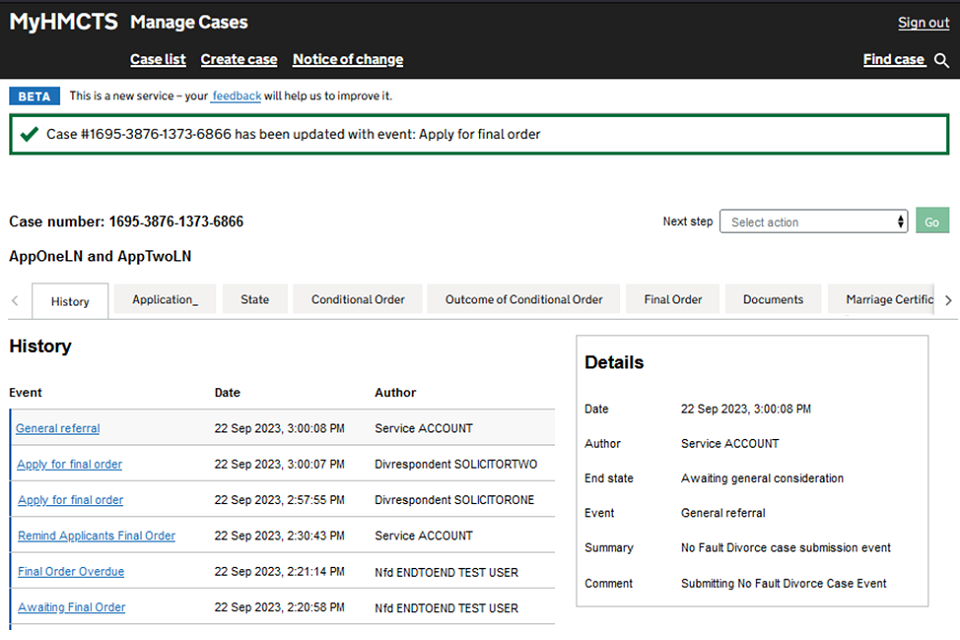Switch to the Conditional Order tab
960x640 pixels.
coord(357,299)
